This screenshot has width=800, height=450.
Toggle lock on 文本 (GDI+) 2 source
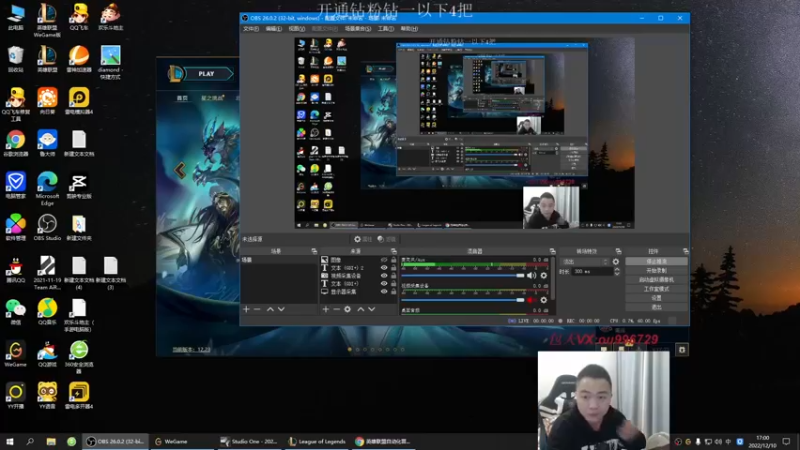393,268
